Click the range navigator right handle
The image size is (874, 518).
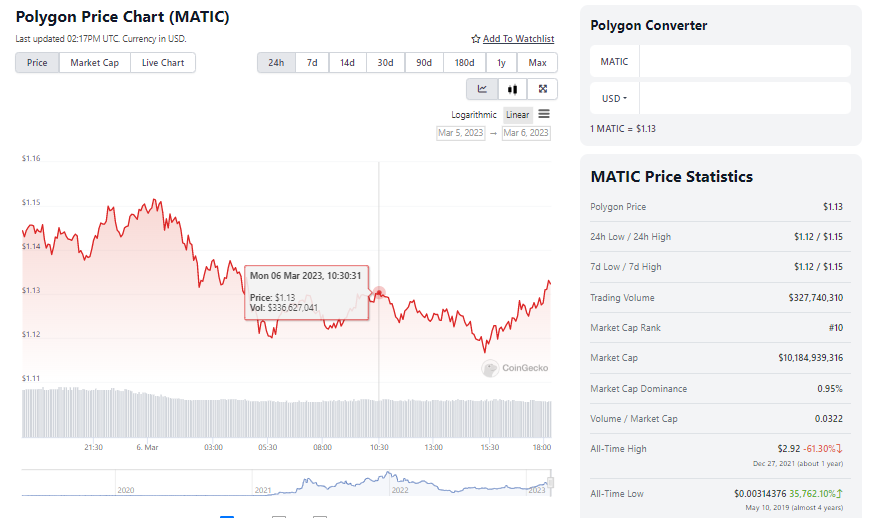pos(551,483)
